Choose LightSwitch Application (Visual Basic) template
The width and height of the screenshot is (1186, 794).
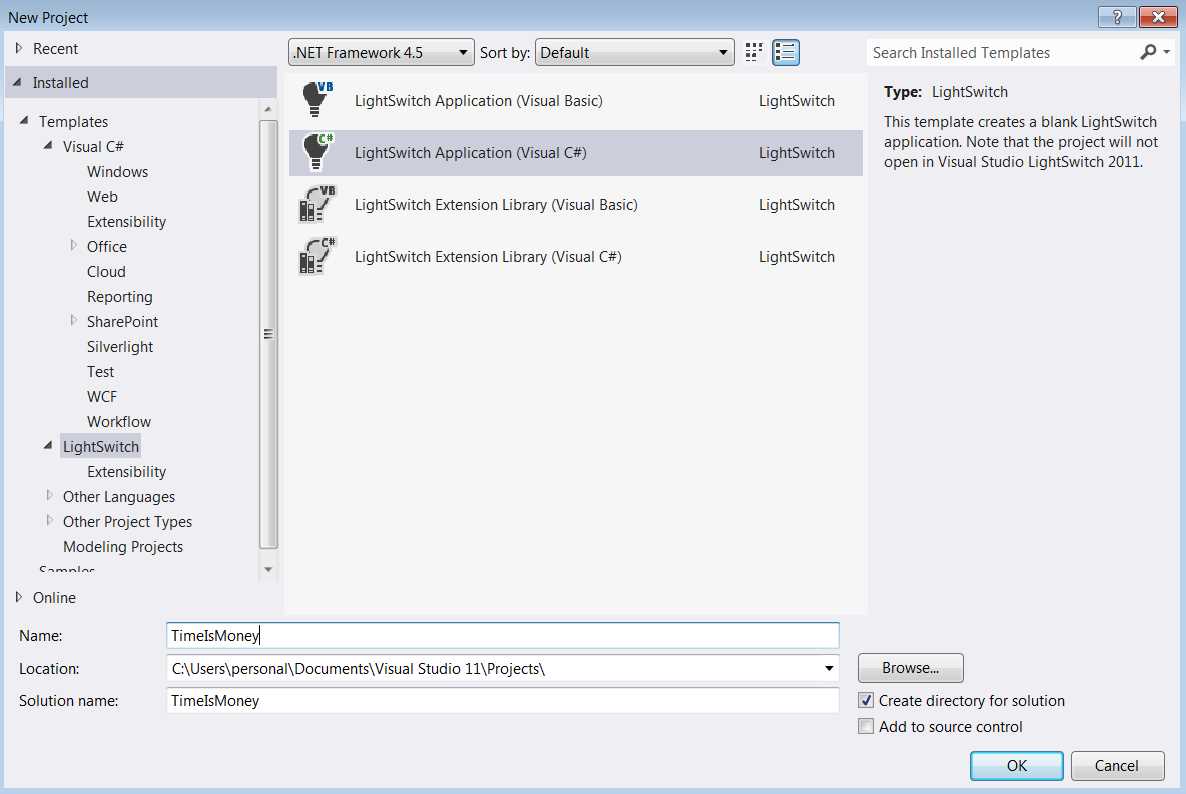coord(576,101)
